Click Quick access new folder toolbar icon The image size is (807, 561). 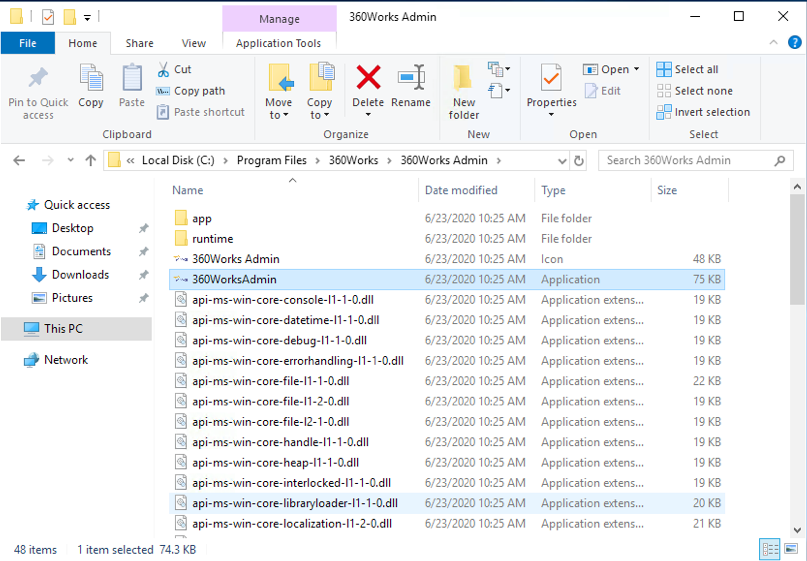(70, 17)
